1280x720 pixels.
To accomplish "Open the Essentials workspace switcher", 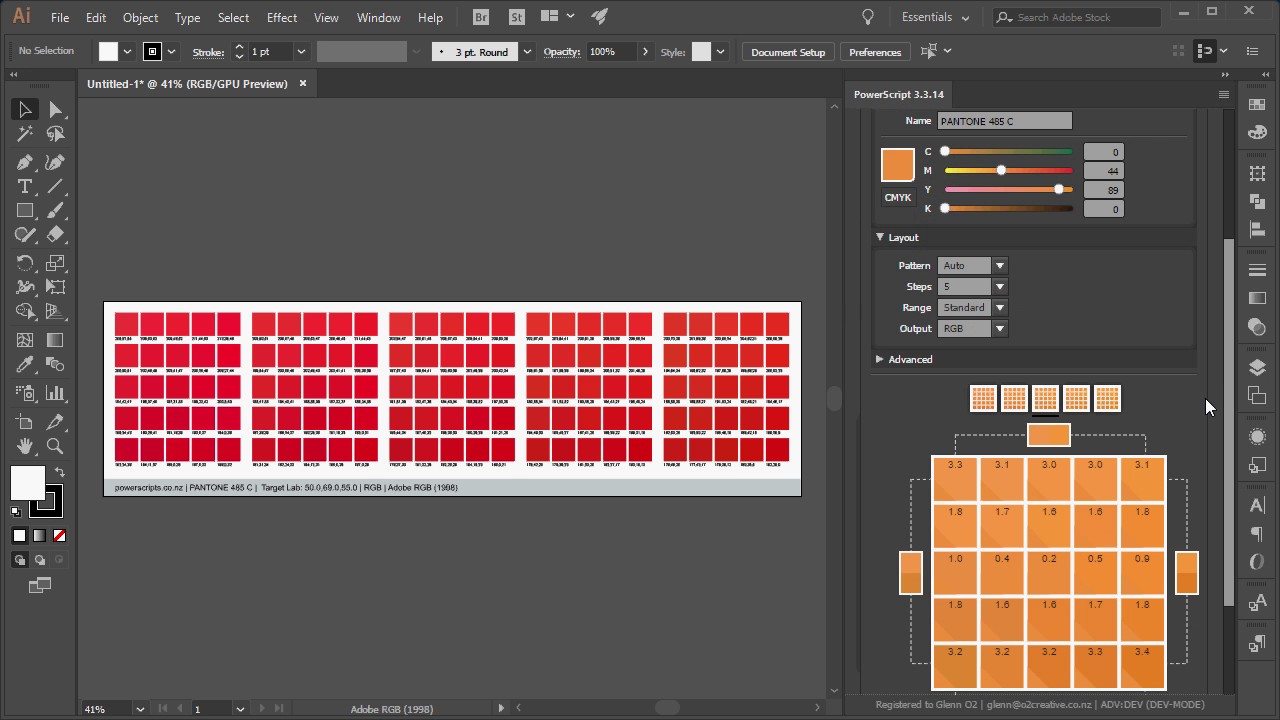I will click(935, 17).
